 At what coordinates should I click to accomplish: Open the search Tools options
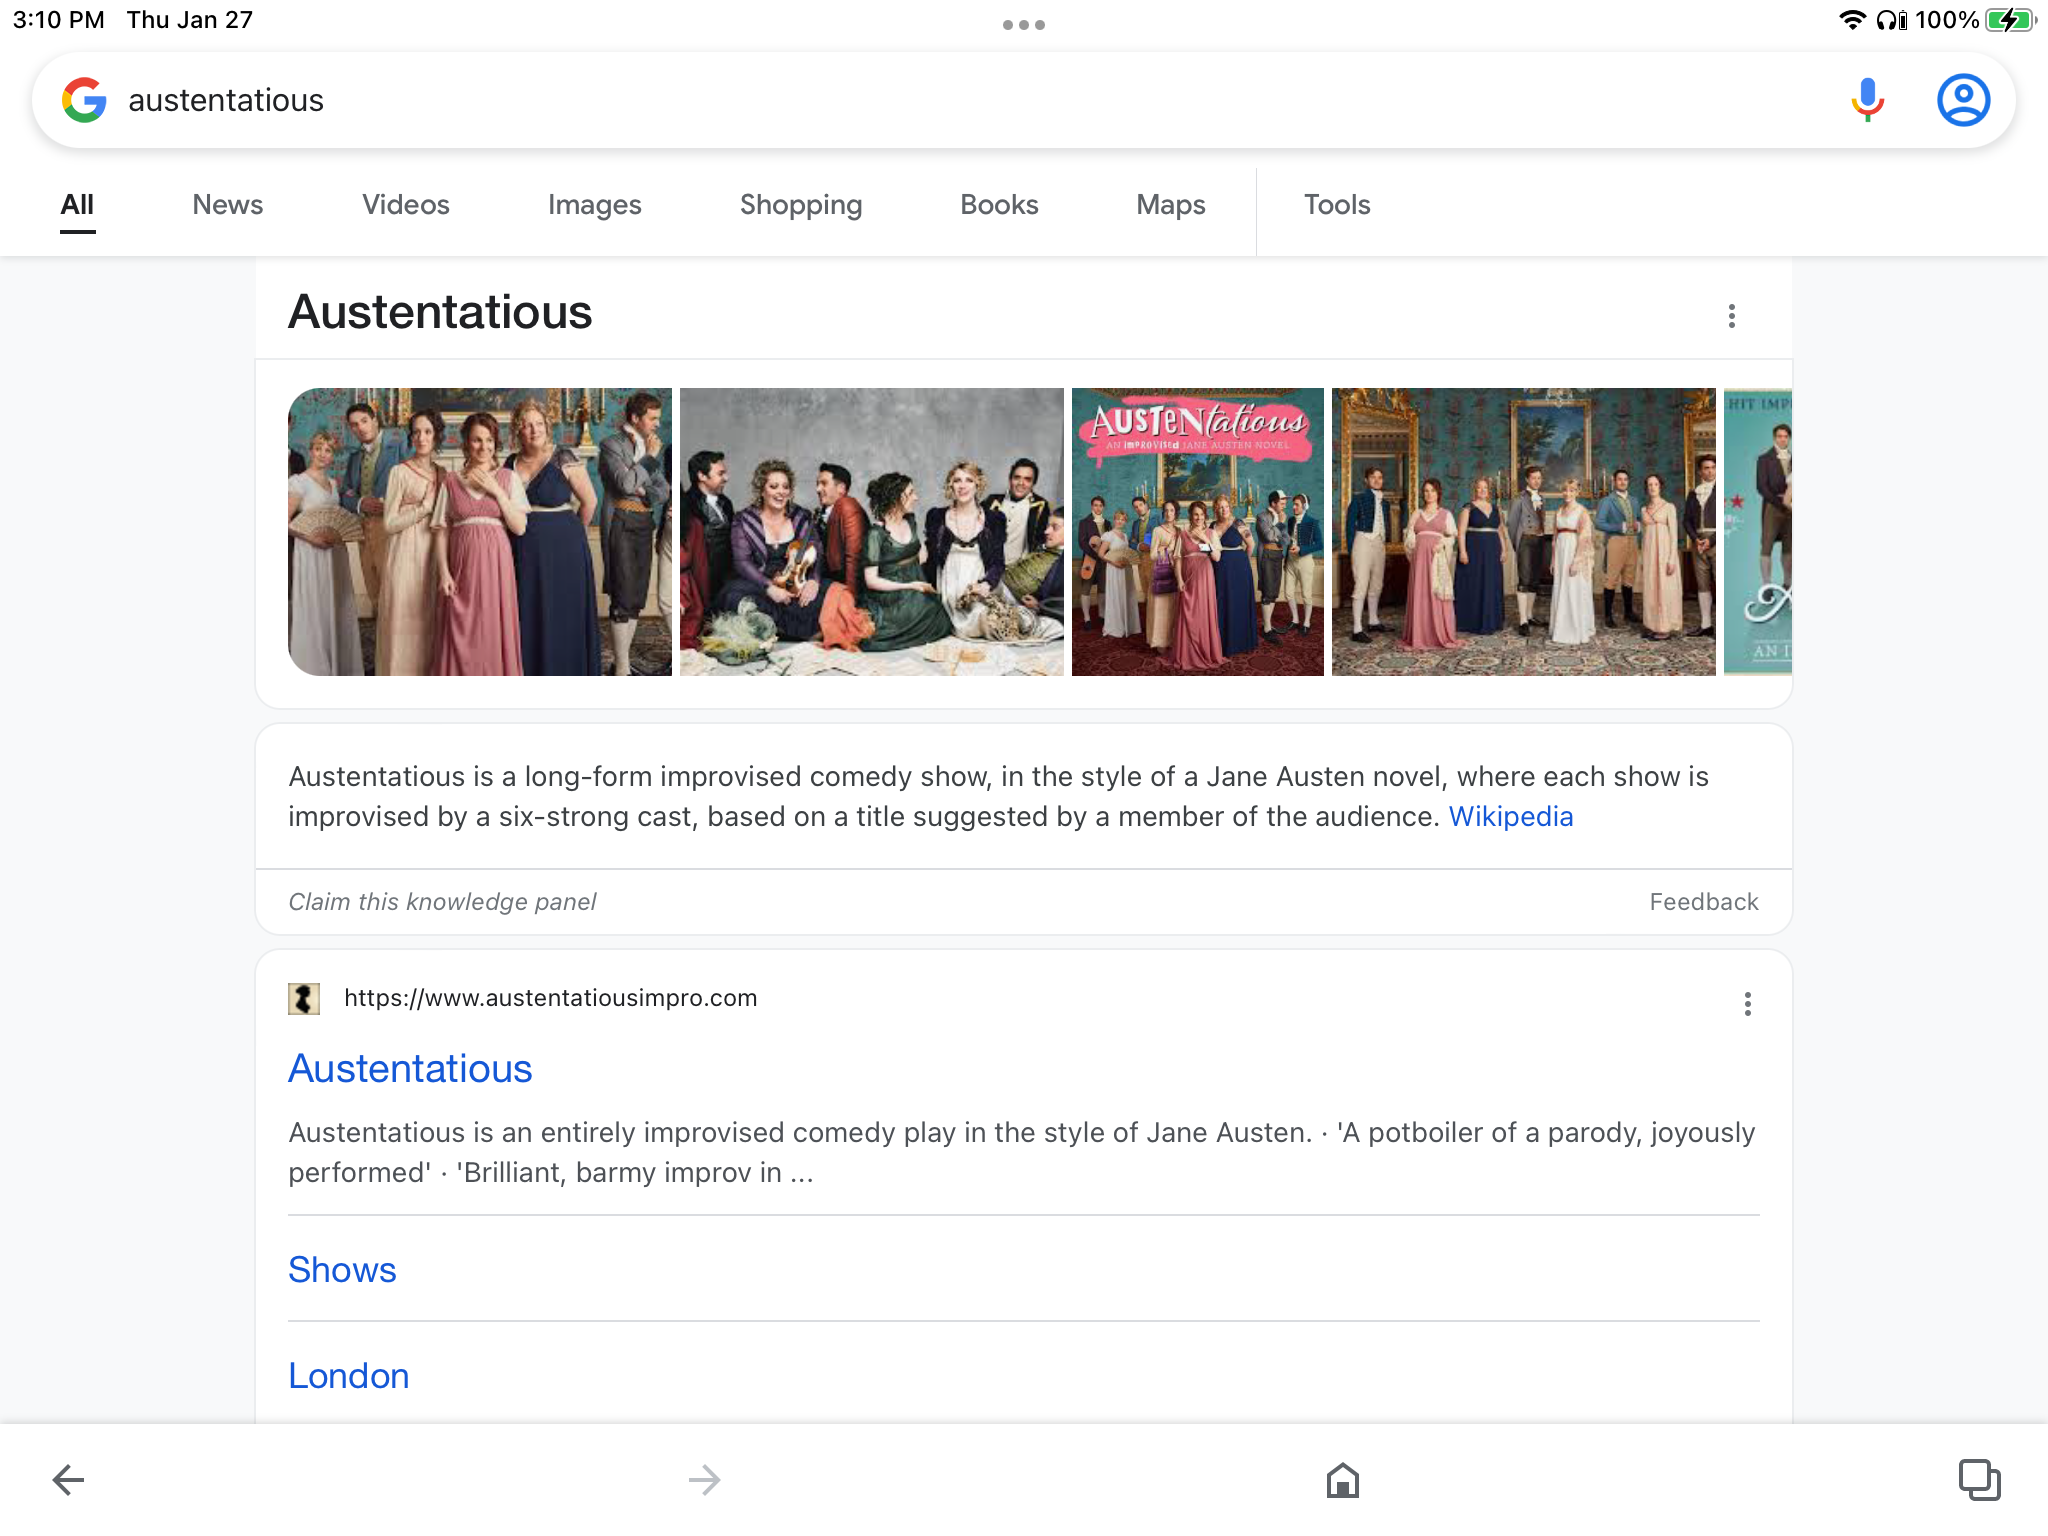(1337, 205)
